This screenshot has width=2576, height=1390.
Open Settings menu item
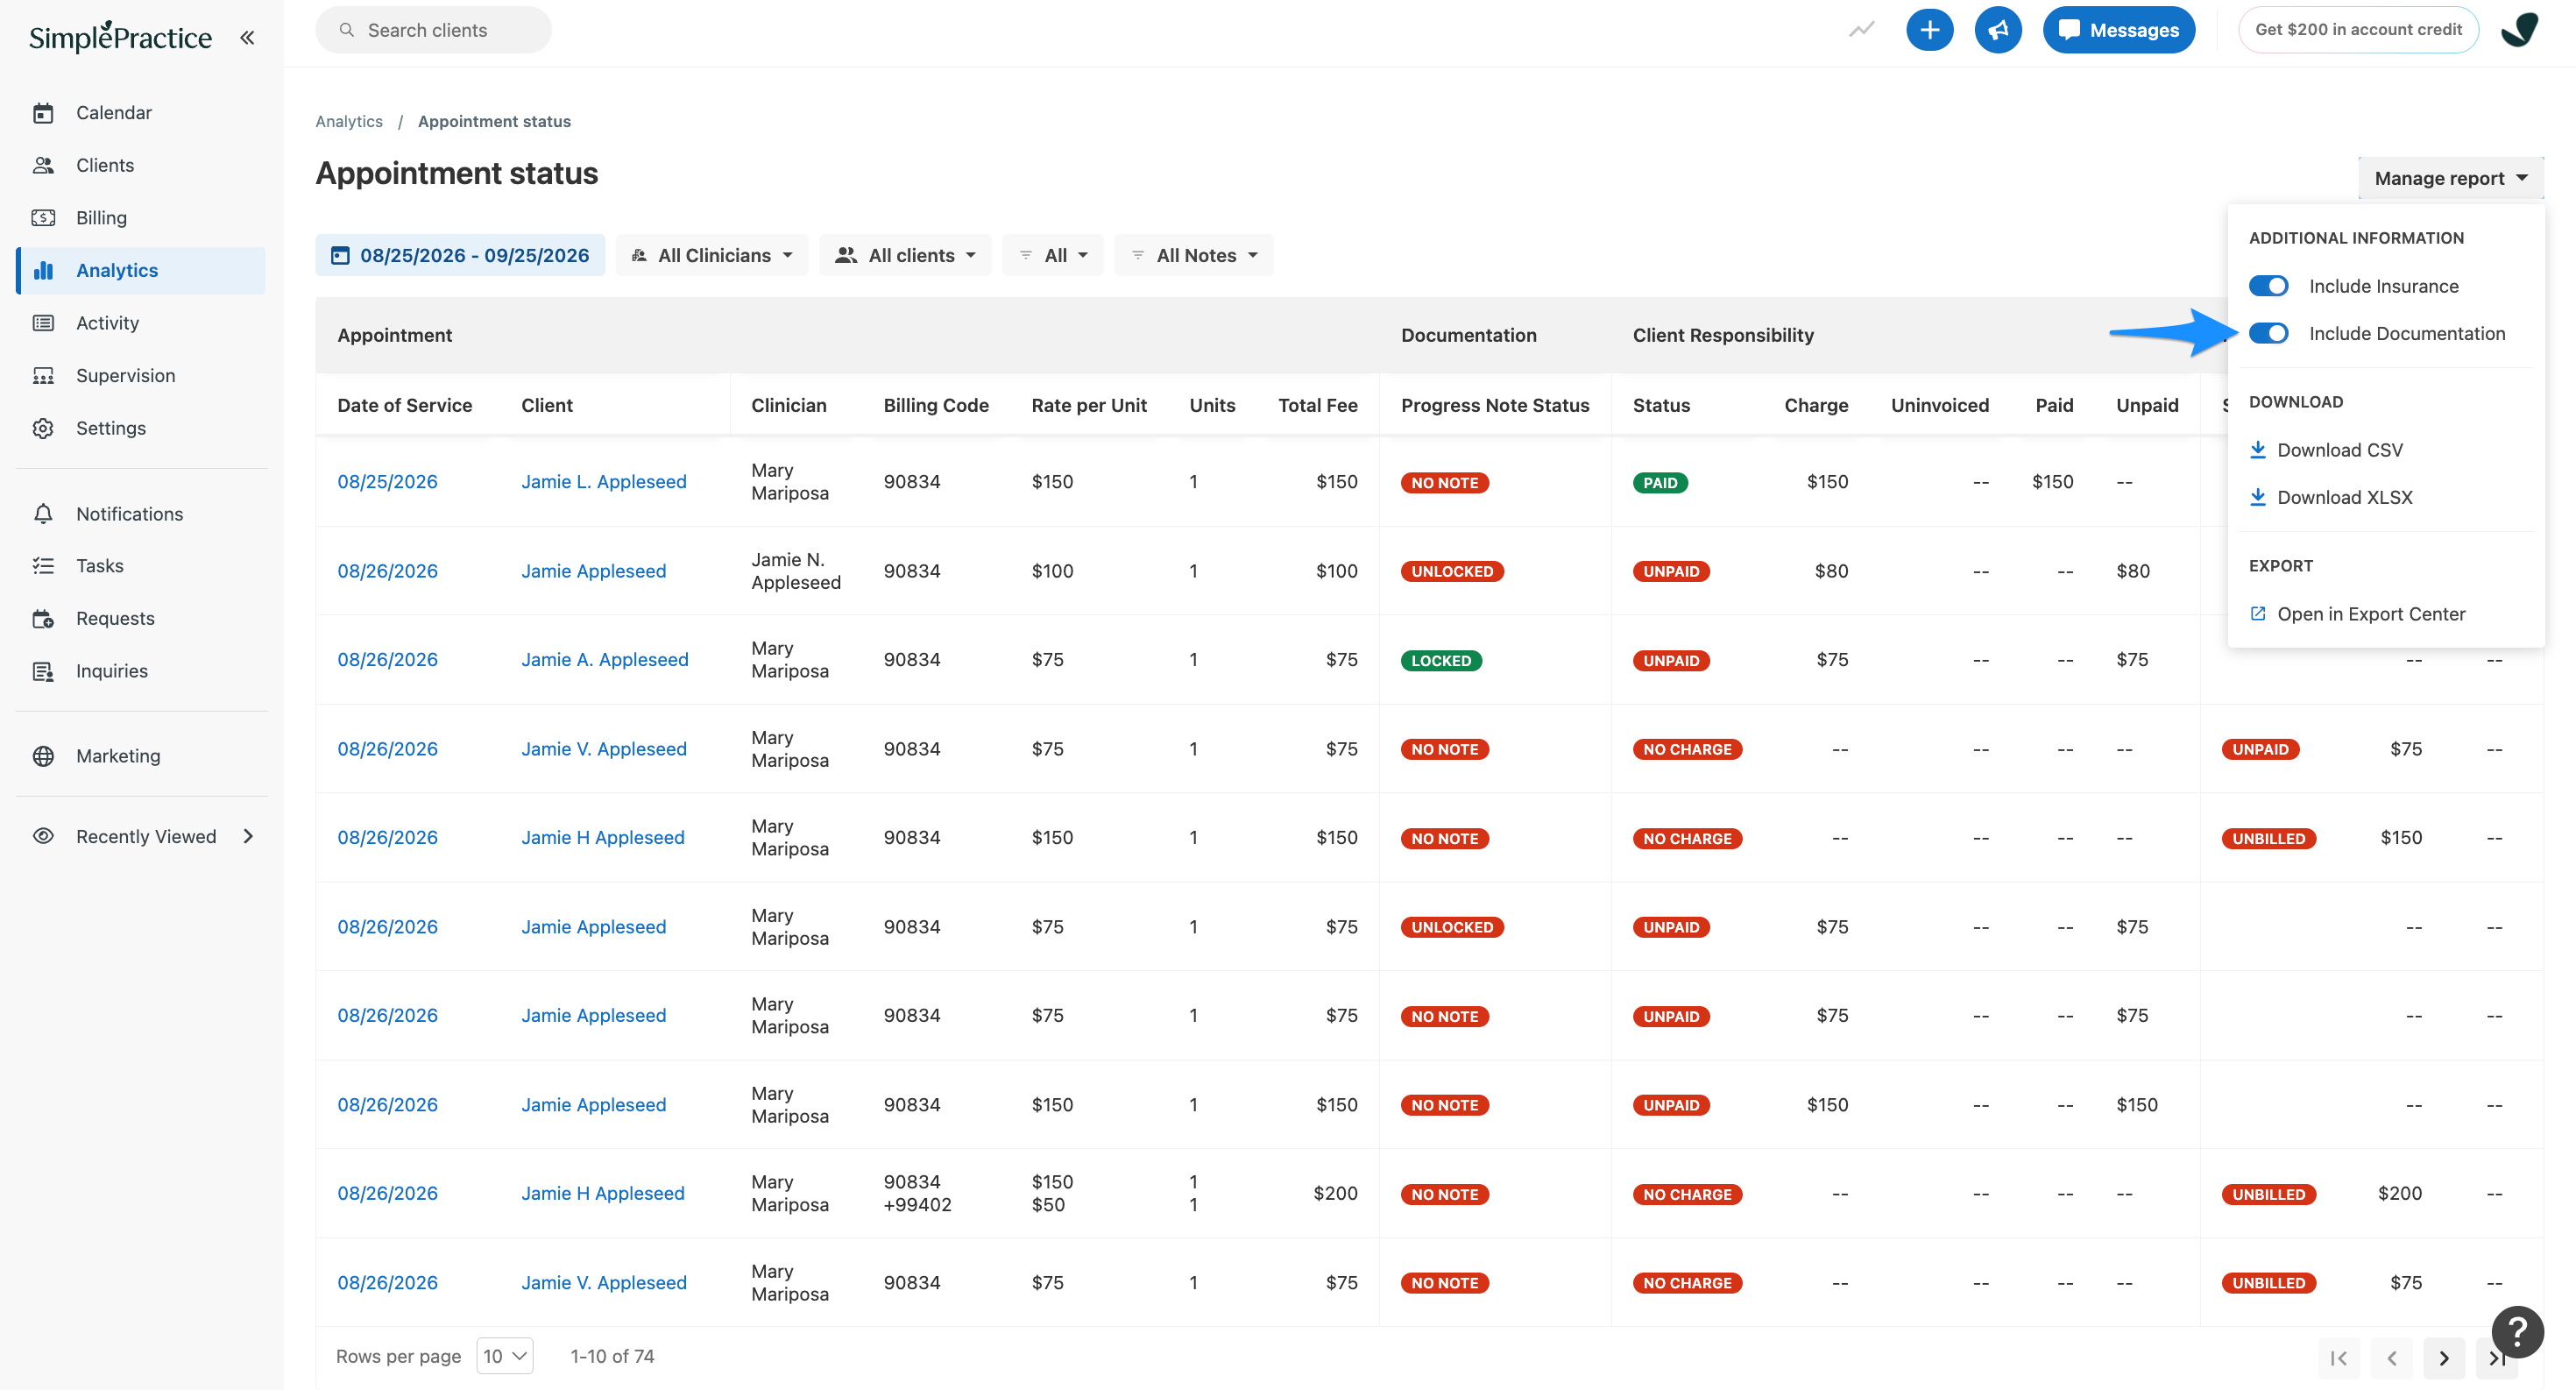[x=141, y=428]
